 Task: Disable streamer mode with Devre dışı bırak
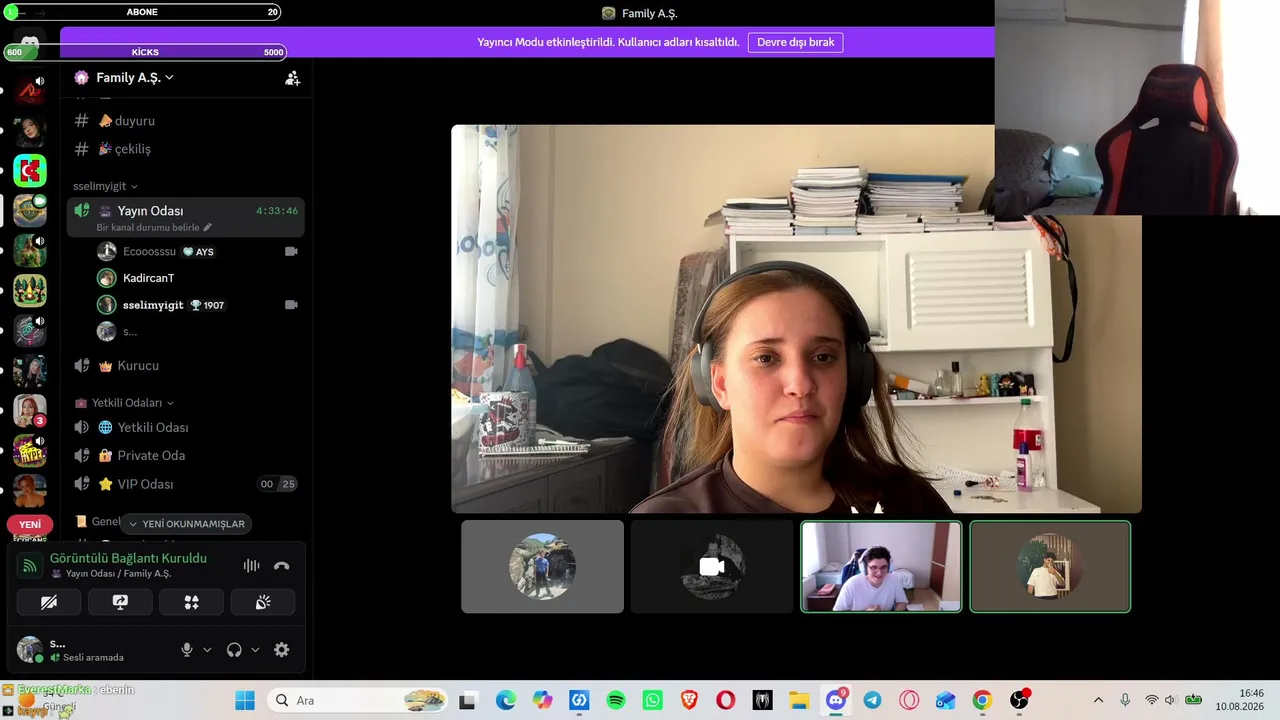(x=795, y=42)
